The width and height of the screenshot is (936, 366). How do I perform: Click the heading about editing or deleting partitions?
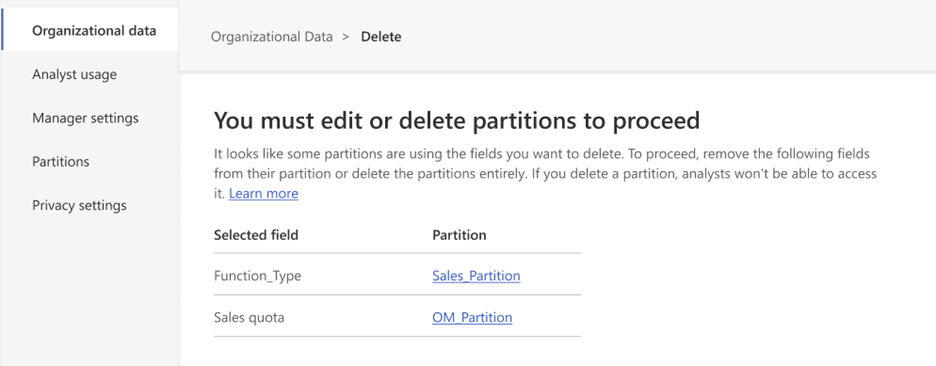(x=457, y=121)
